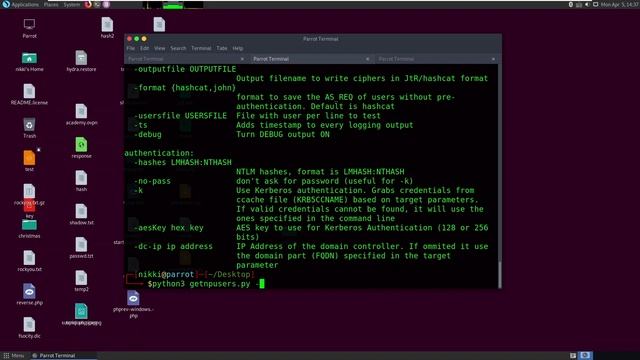This screenshot has height=360, width=640.
Task: Open the terminal Tabs menu
Action: [x=222, y=48]
